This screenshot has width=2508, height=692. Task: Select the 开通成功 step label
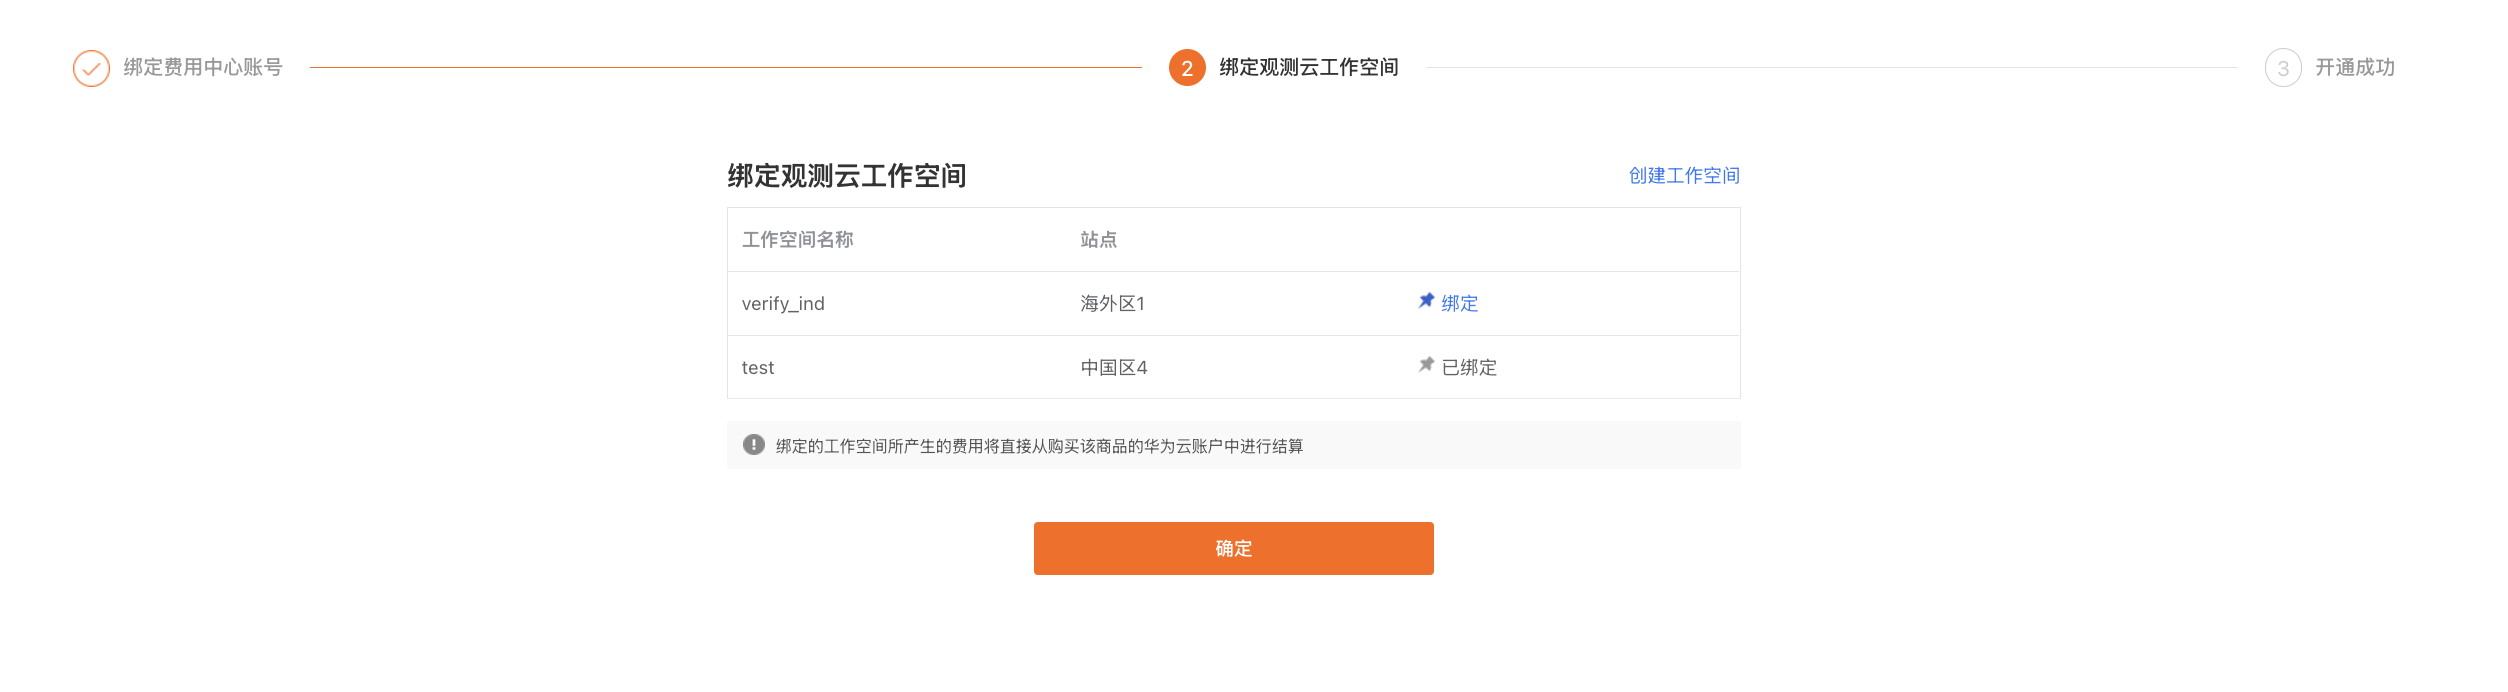pos(2354,67)
